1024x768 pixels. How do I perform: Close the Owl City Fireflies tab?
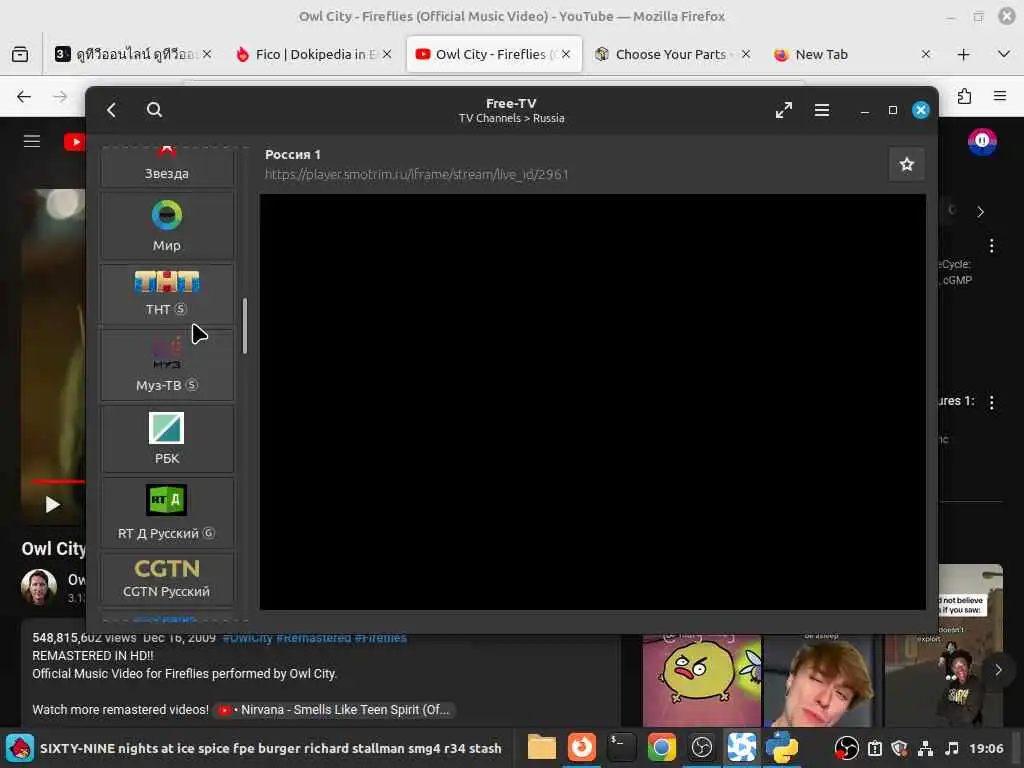[566, 54]
